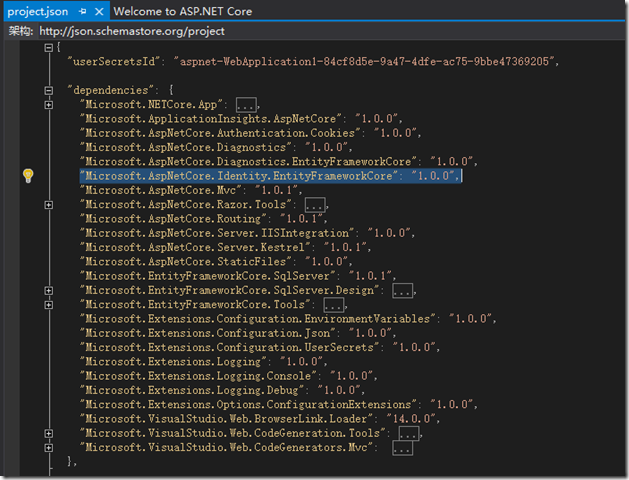Click the Configuration.Json dependency line

click(237, 333)
